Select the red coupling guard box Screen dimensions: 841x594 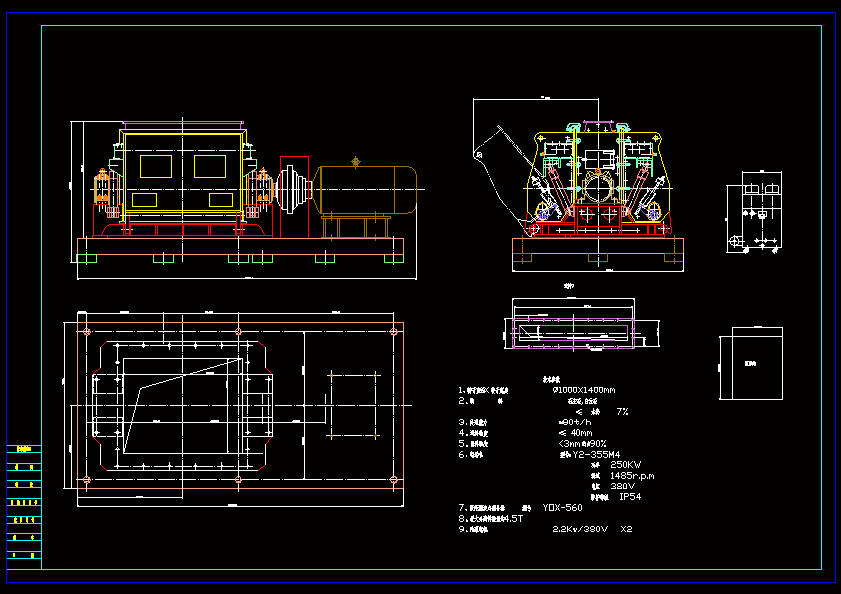pyautogui.click(x=294, y=197)
